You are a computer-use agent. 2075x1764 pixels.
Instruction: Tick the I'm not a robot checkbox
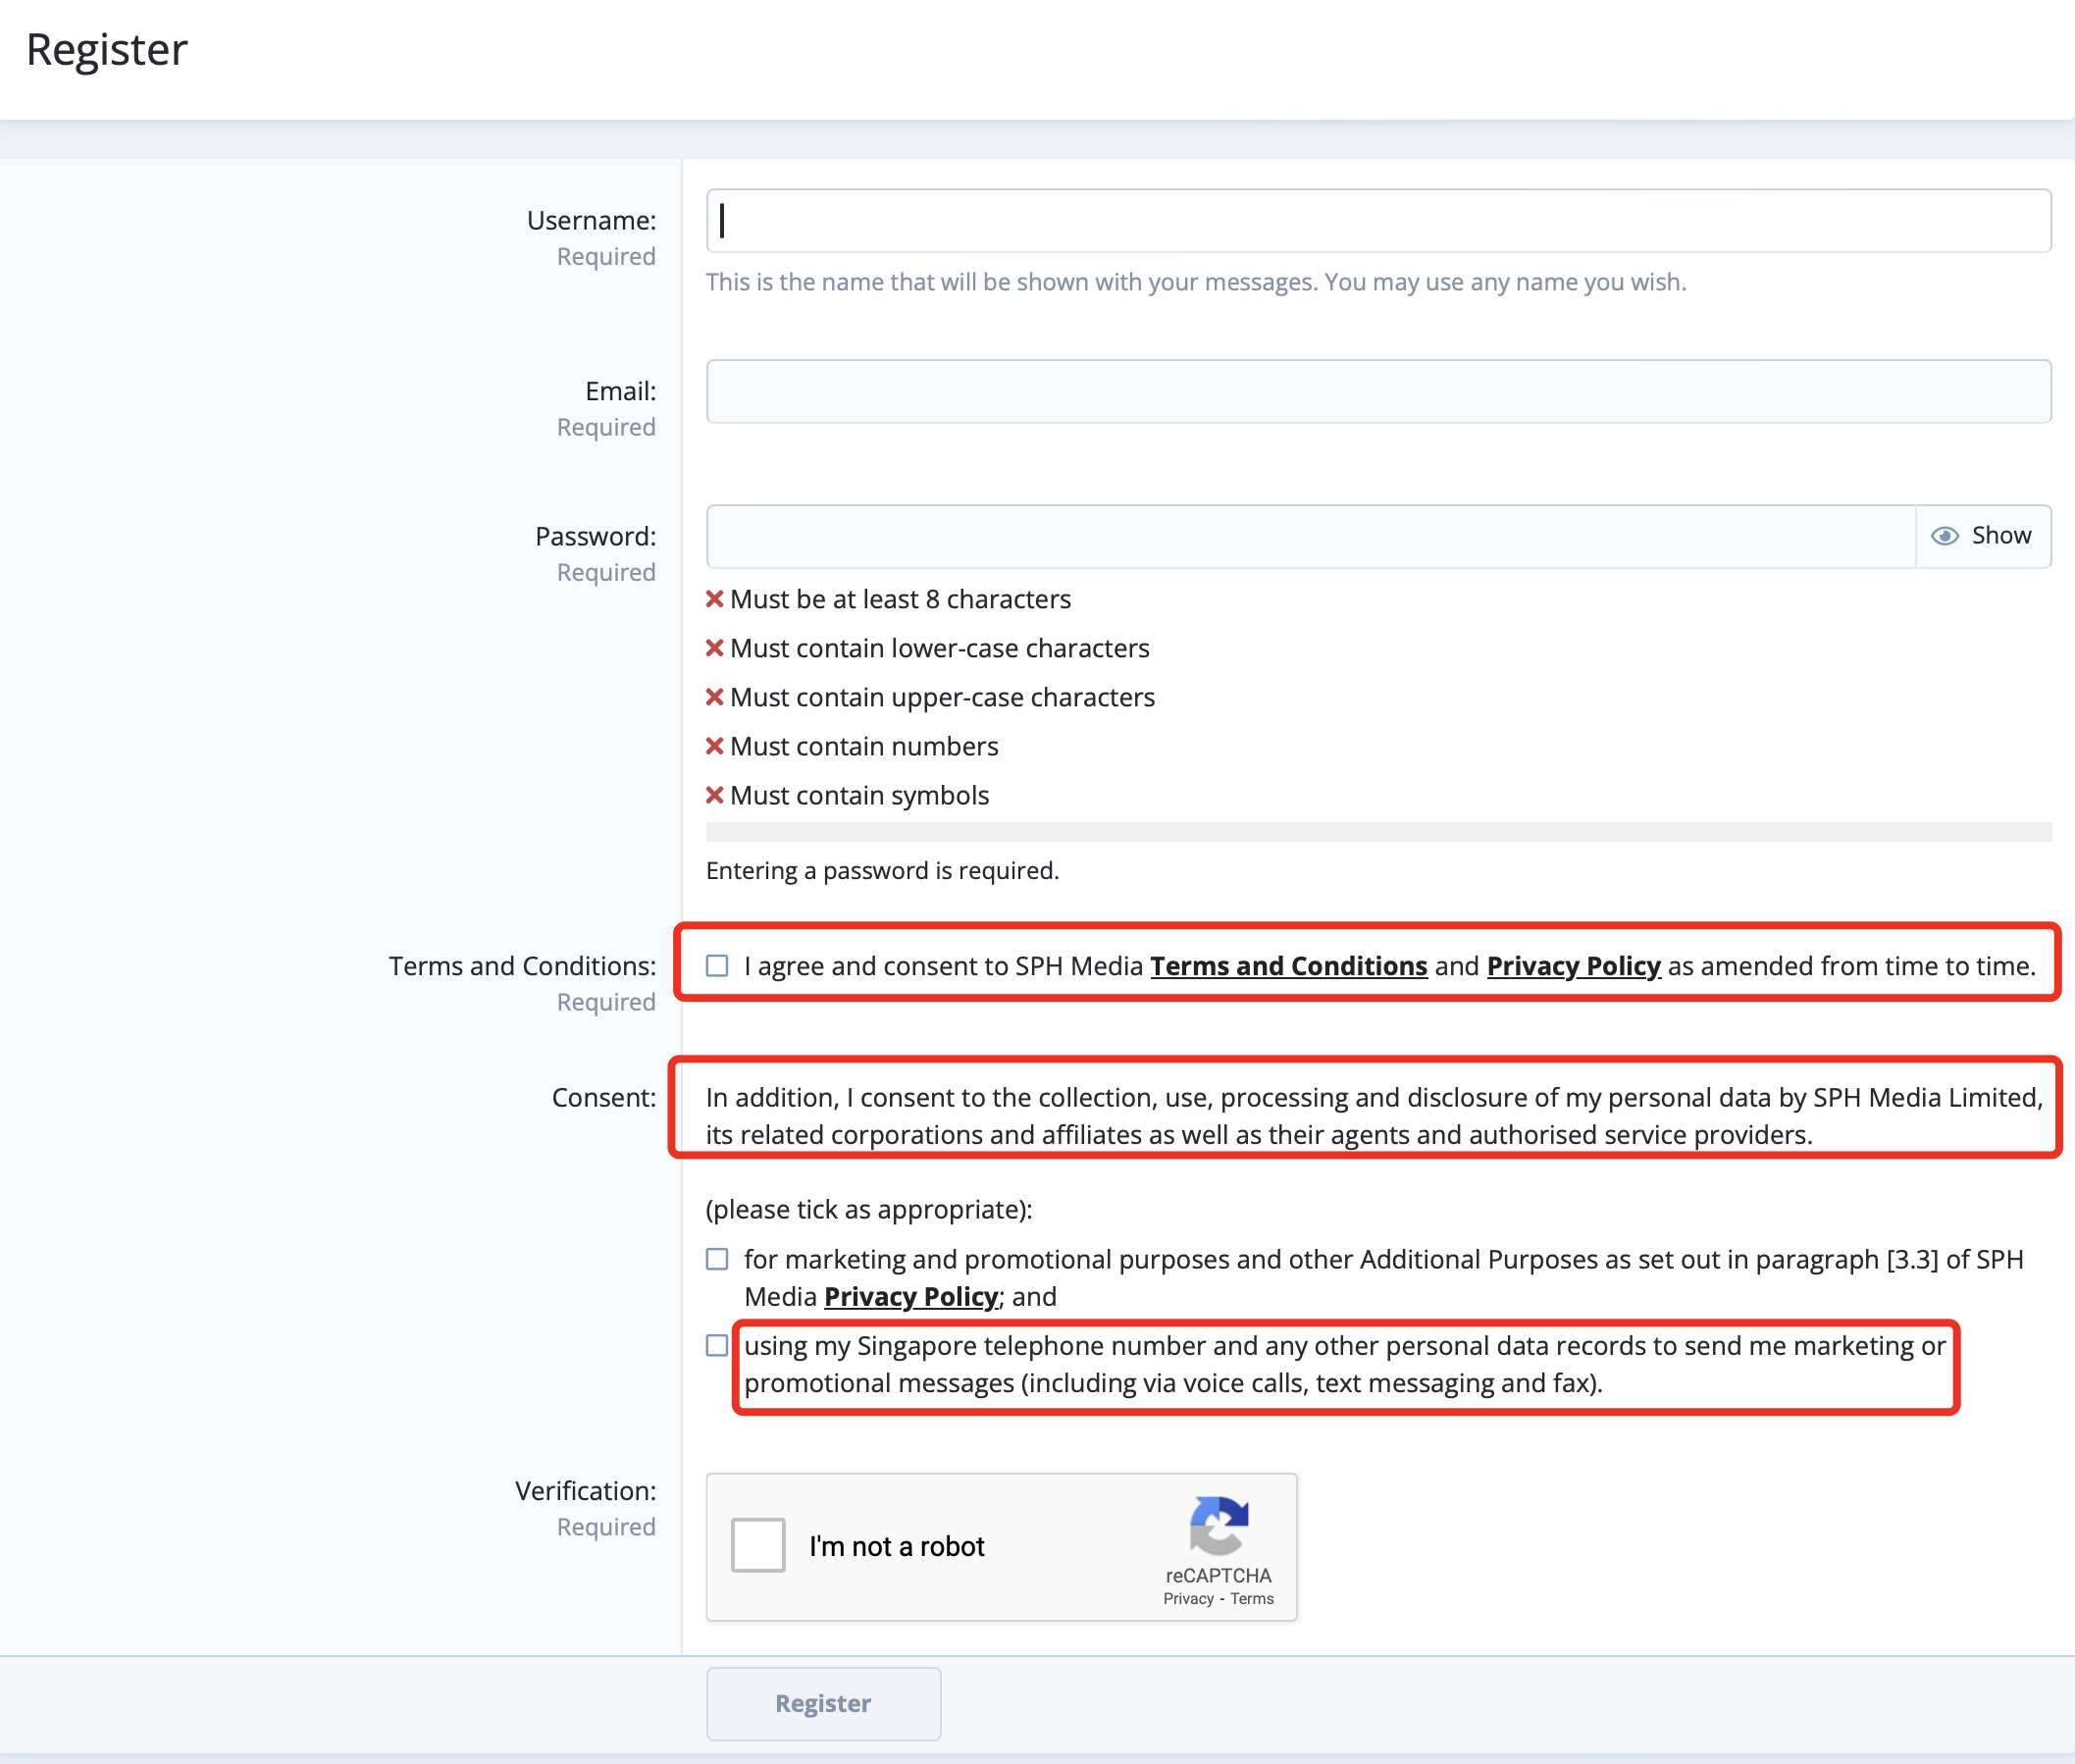coord(757,1545)
